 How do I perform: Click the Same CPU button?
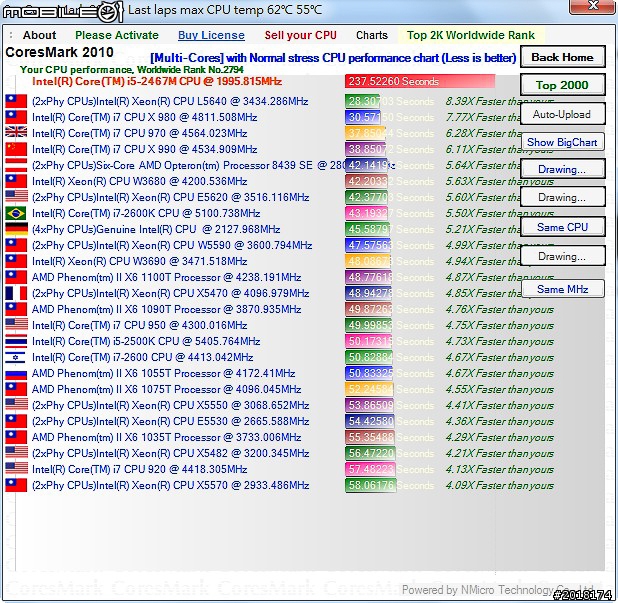pos(562,227)
